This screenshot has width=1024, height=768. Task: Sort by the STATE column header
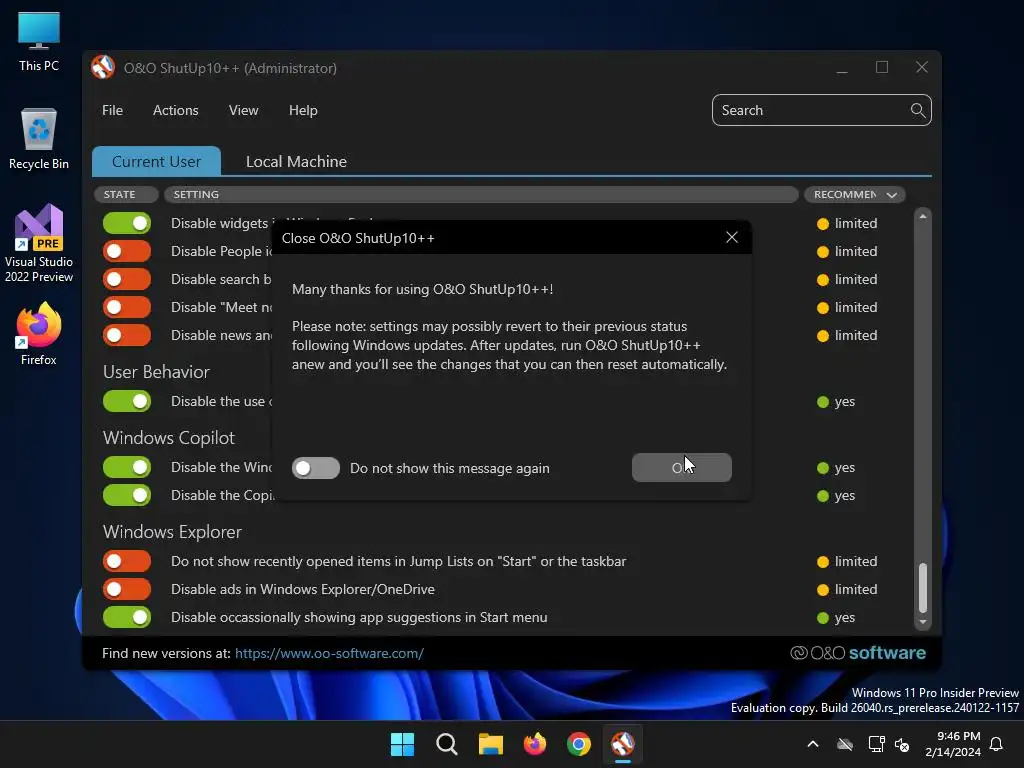pyautogui.click(x=126, y=195)
